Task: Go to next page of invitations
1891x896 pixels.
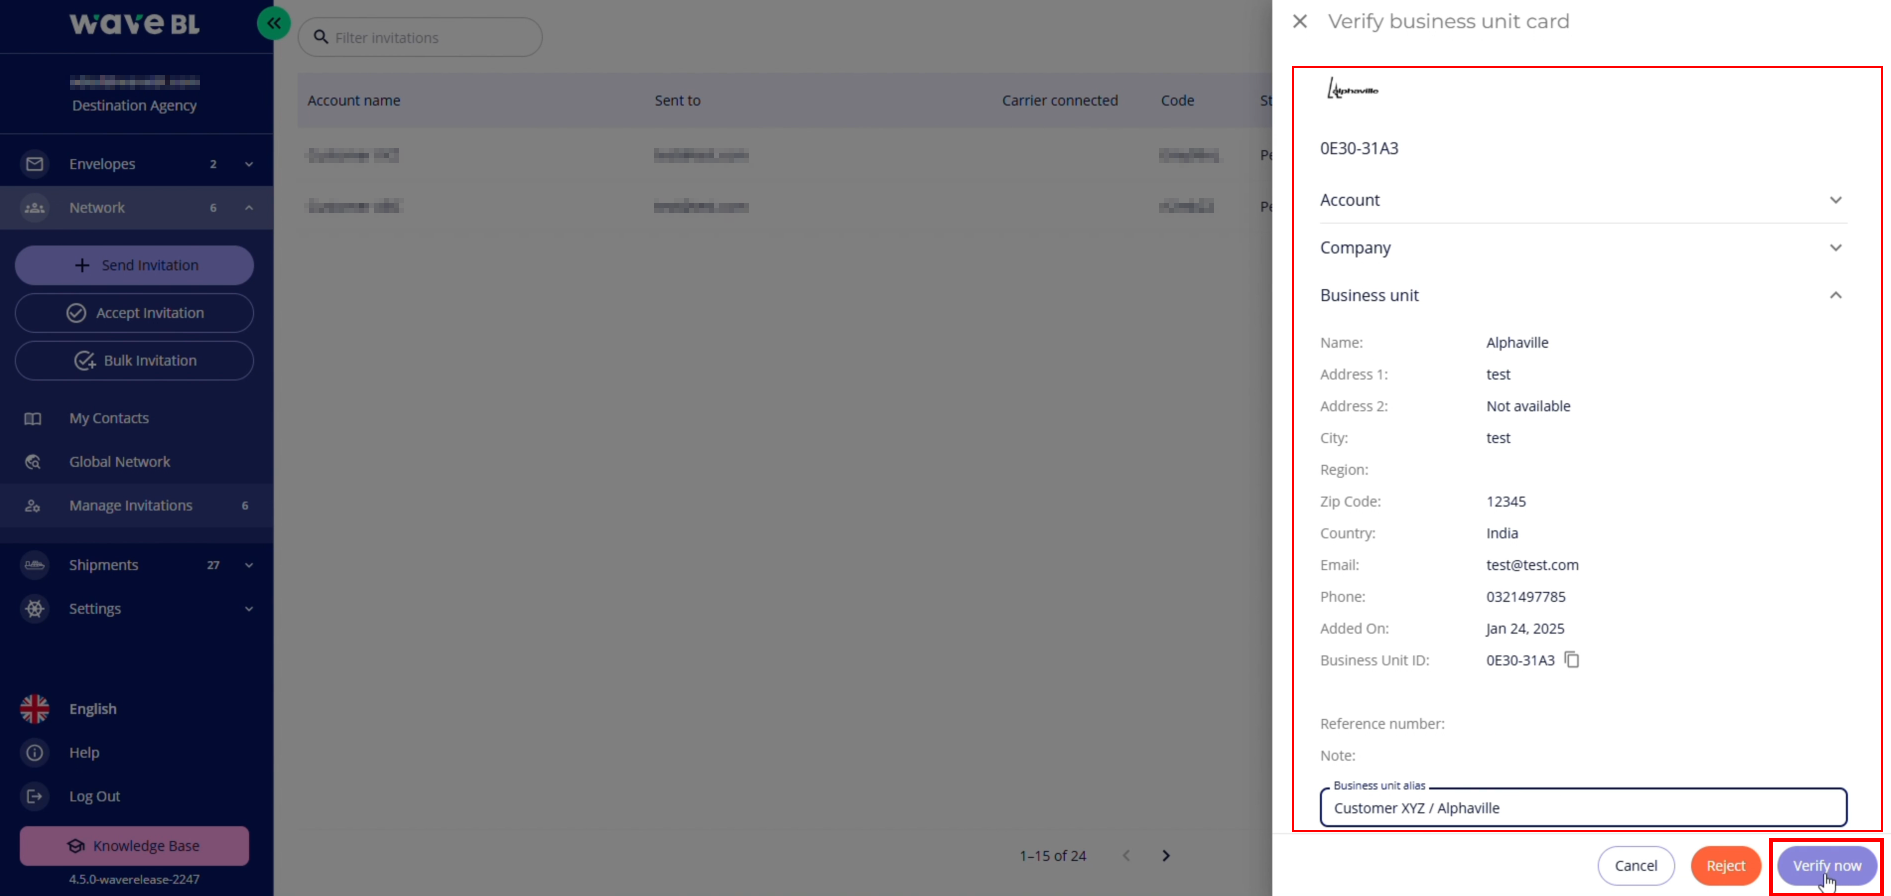Action: pyautogui.click(x=1166, y=856)
